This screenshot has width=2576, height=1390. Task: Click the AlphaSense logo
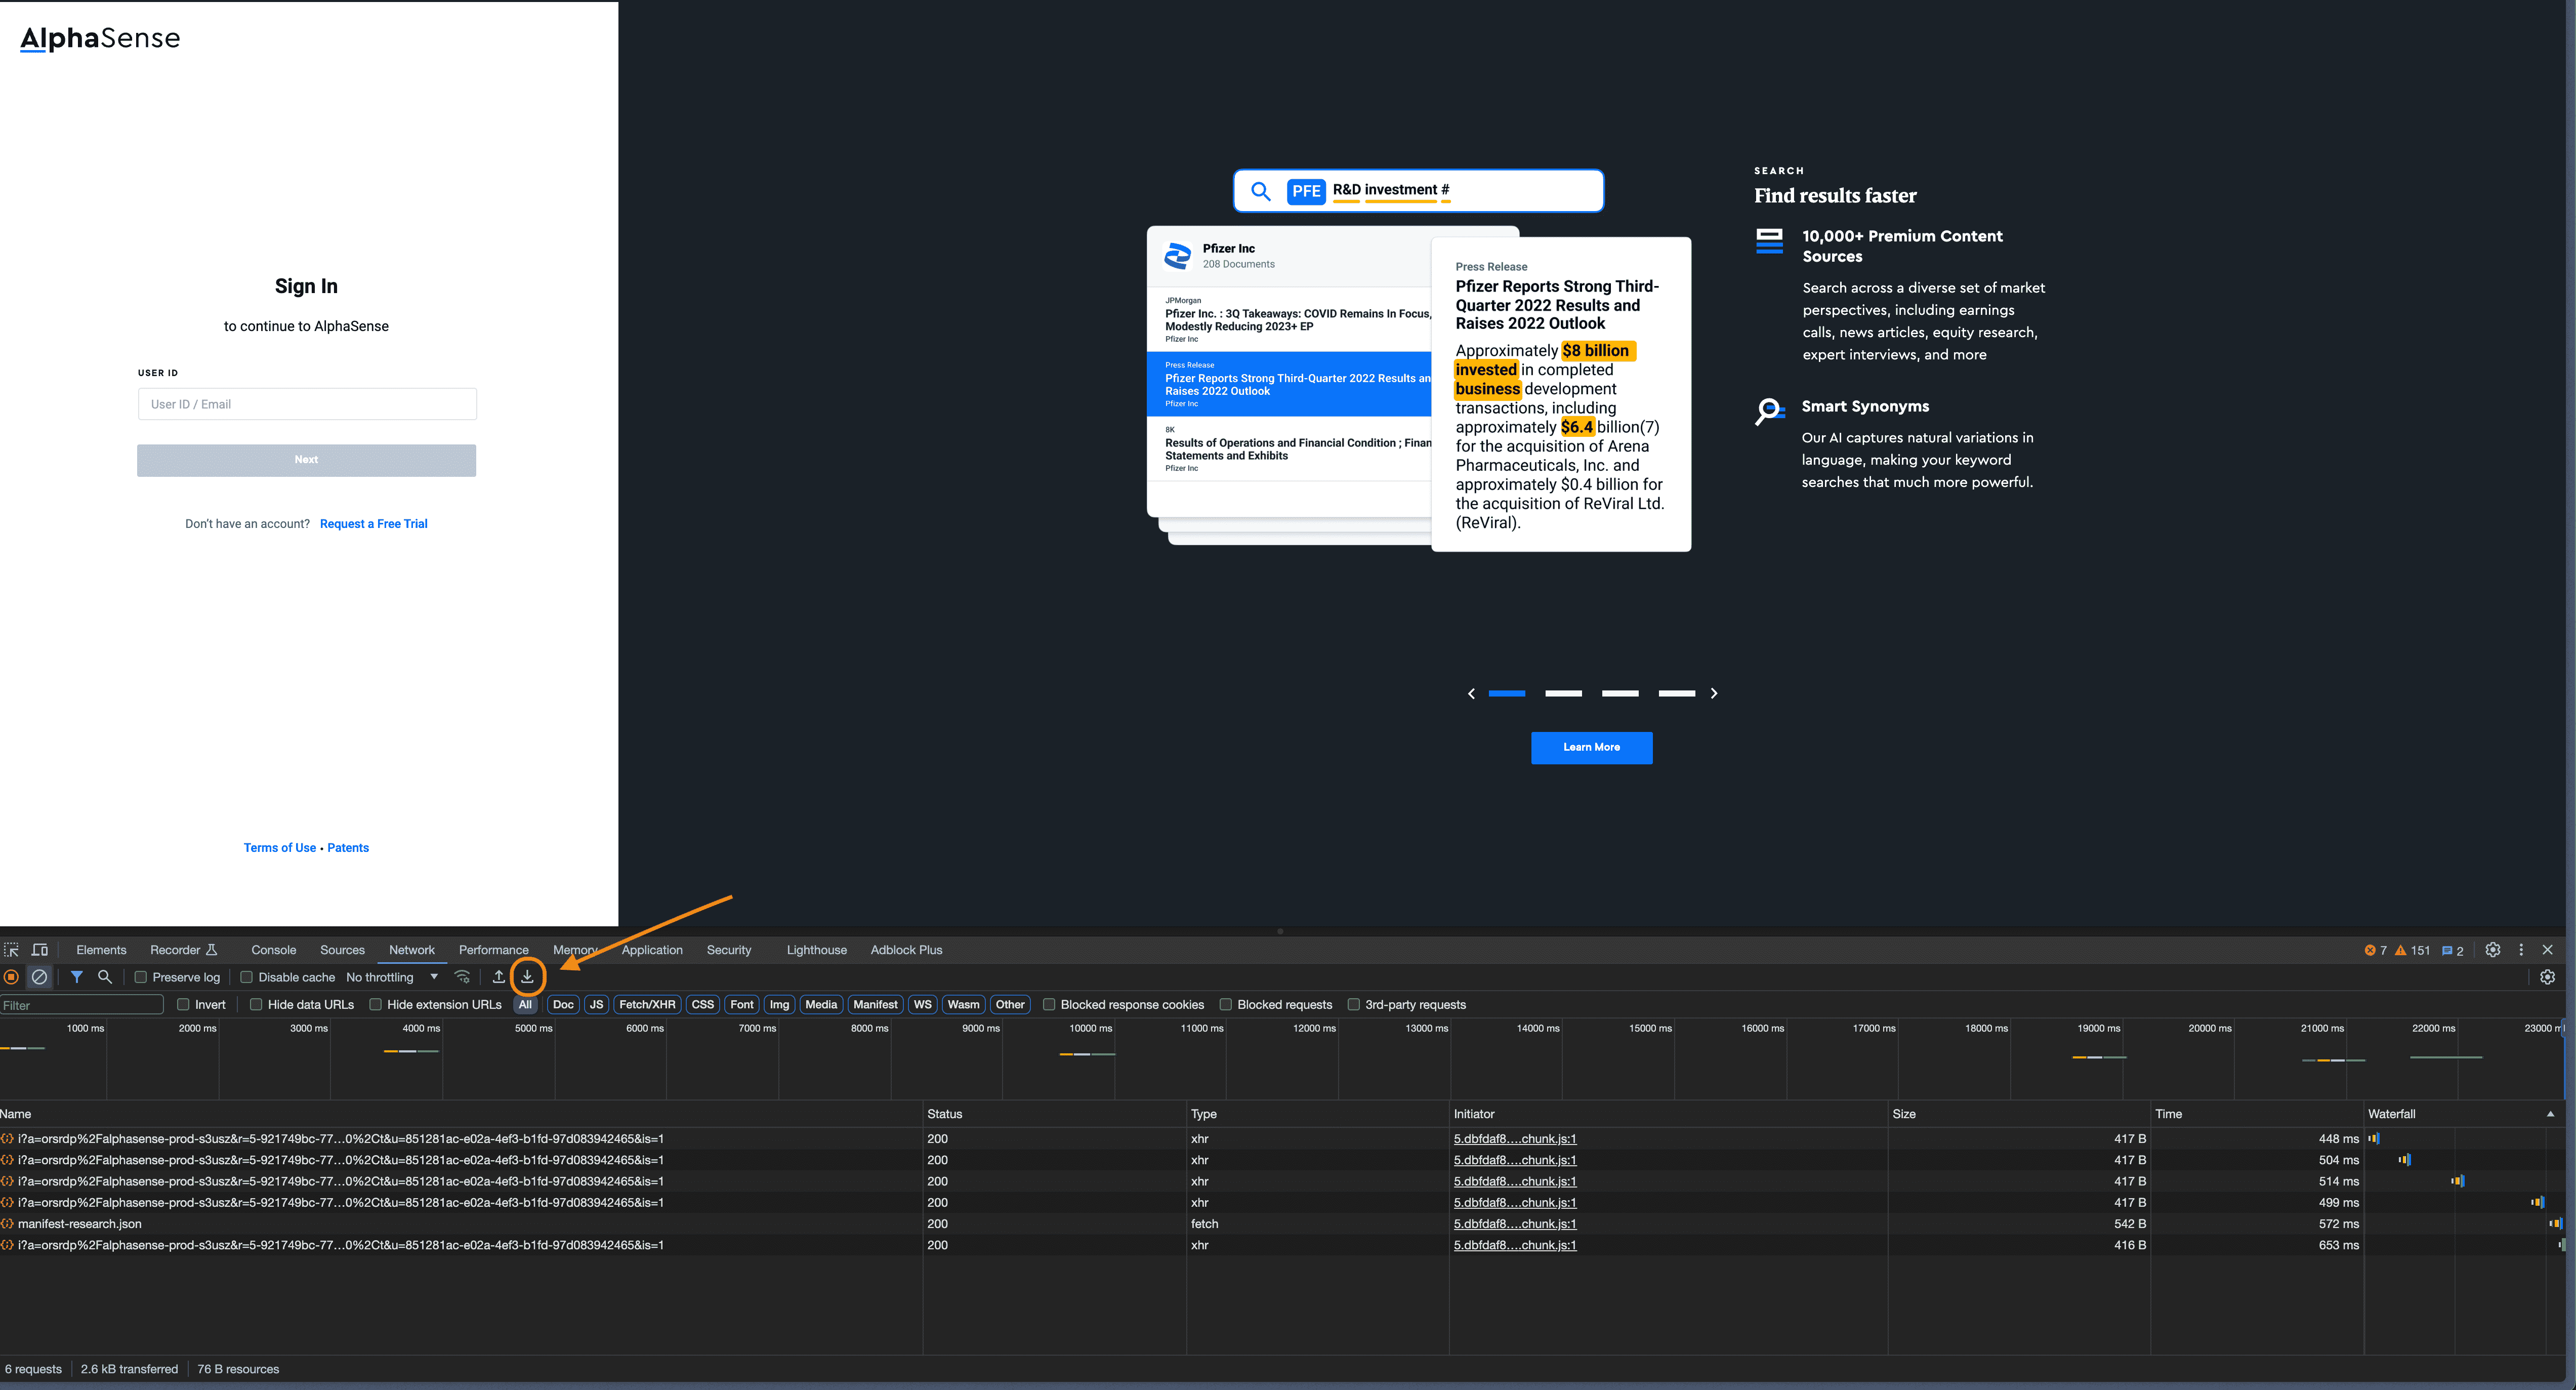(100, 38)
